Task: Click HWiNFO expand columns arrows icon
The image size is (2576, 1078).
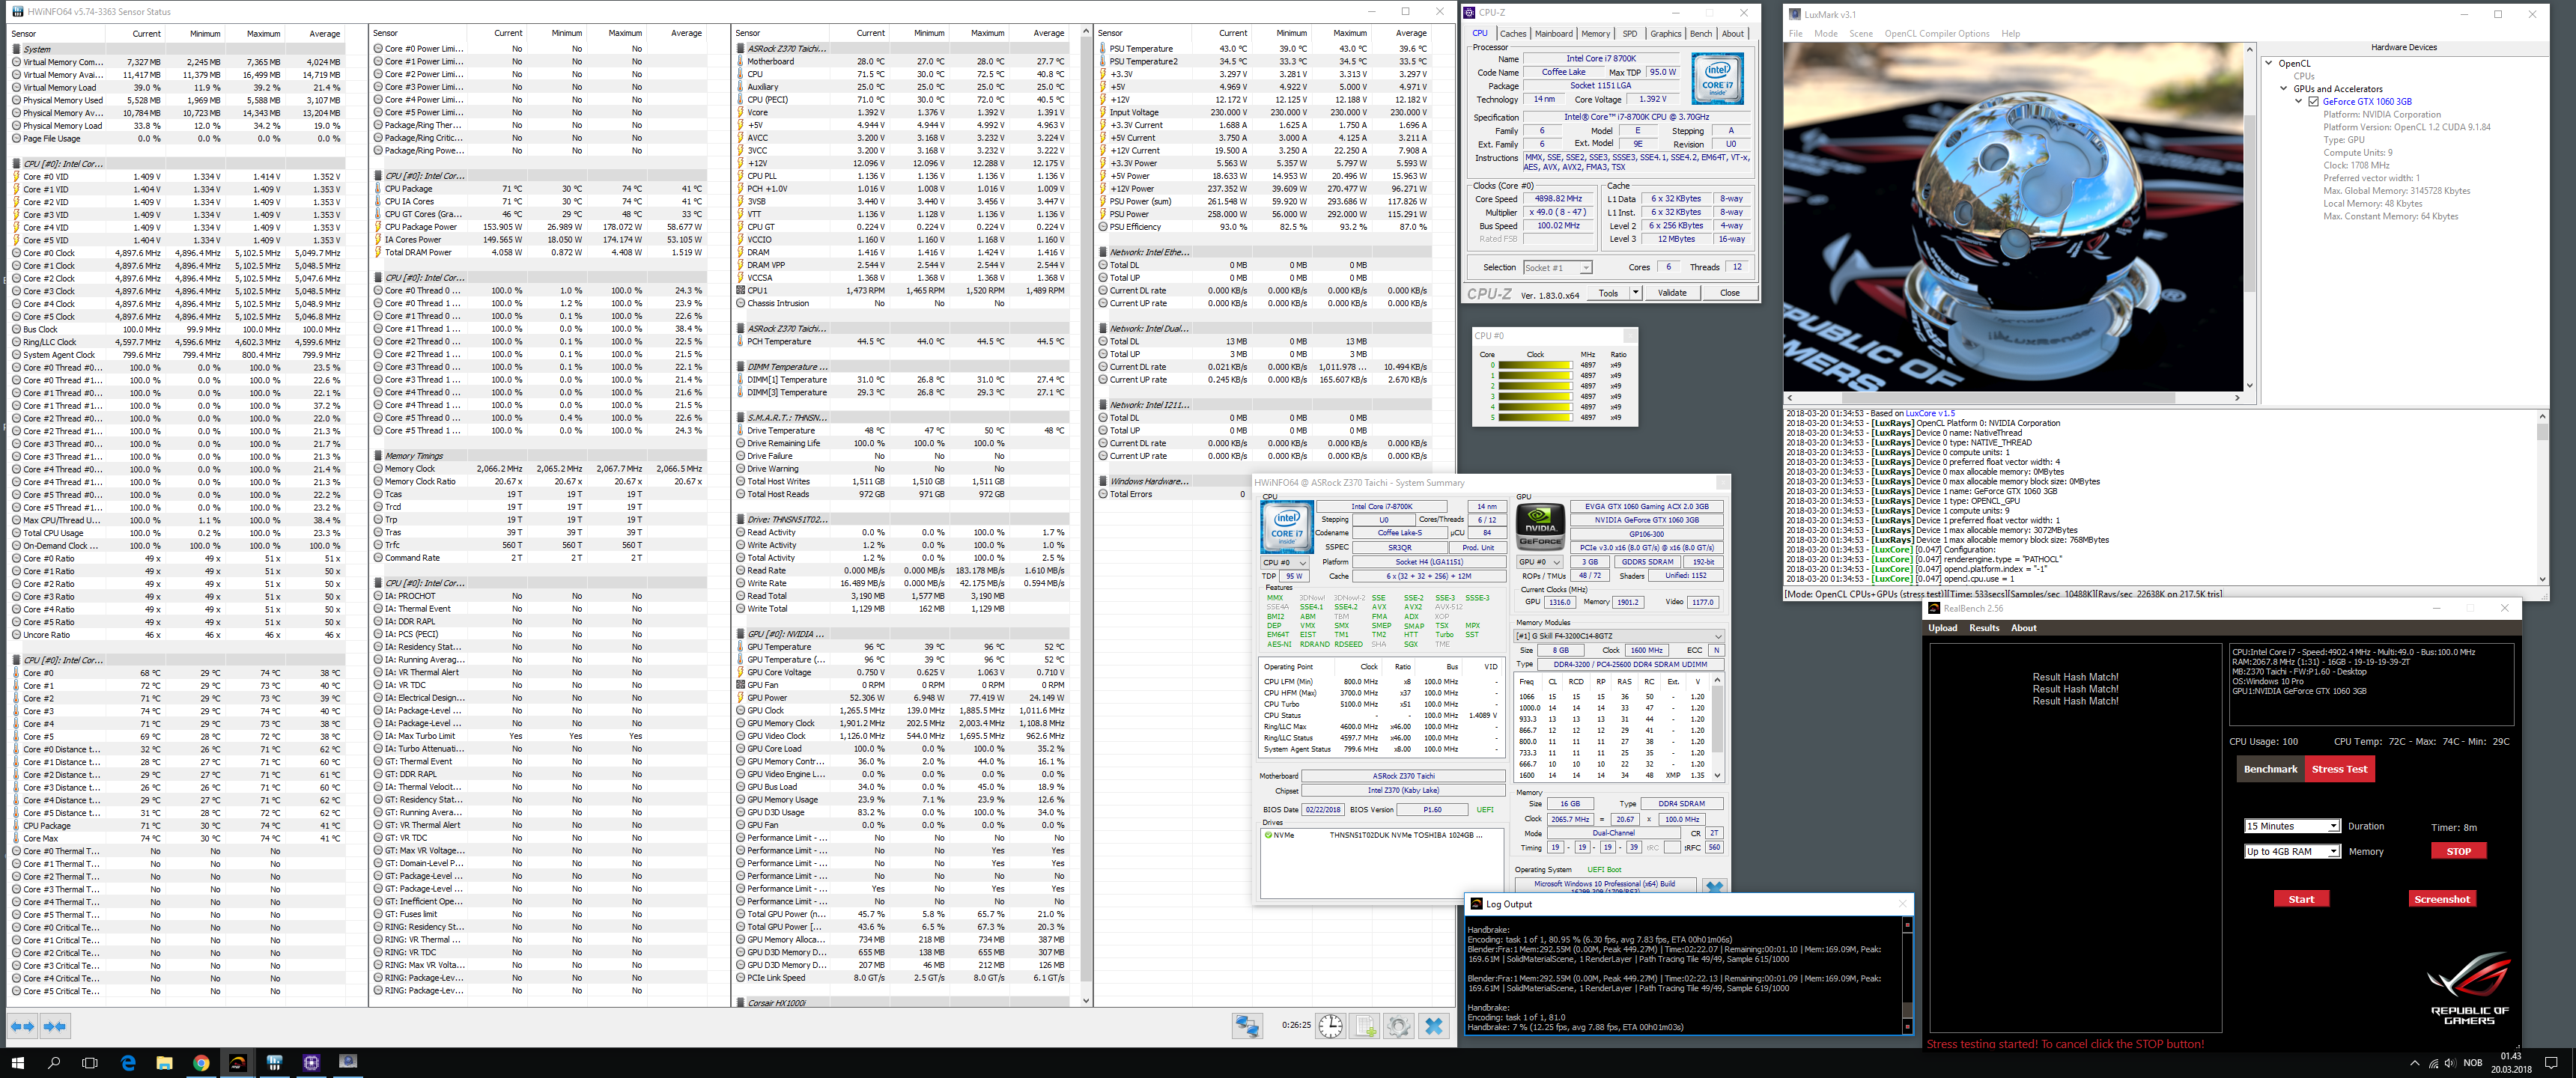Action: (x=22, y=1026)
